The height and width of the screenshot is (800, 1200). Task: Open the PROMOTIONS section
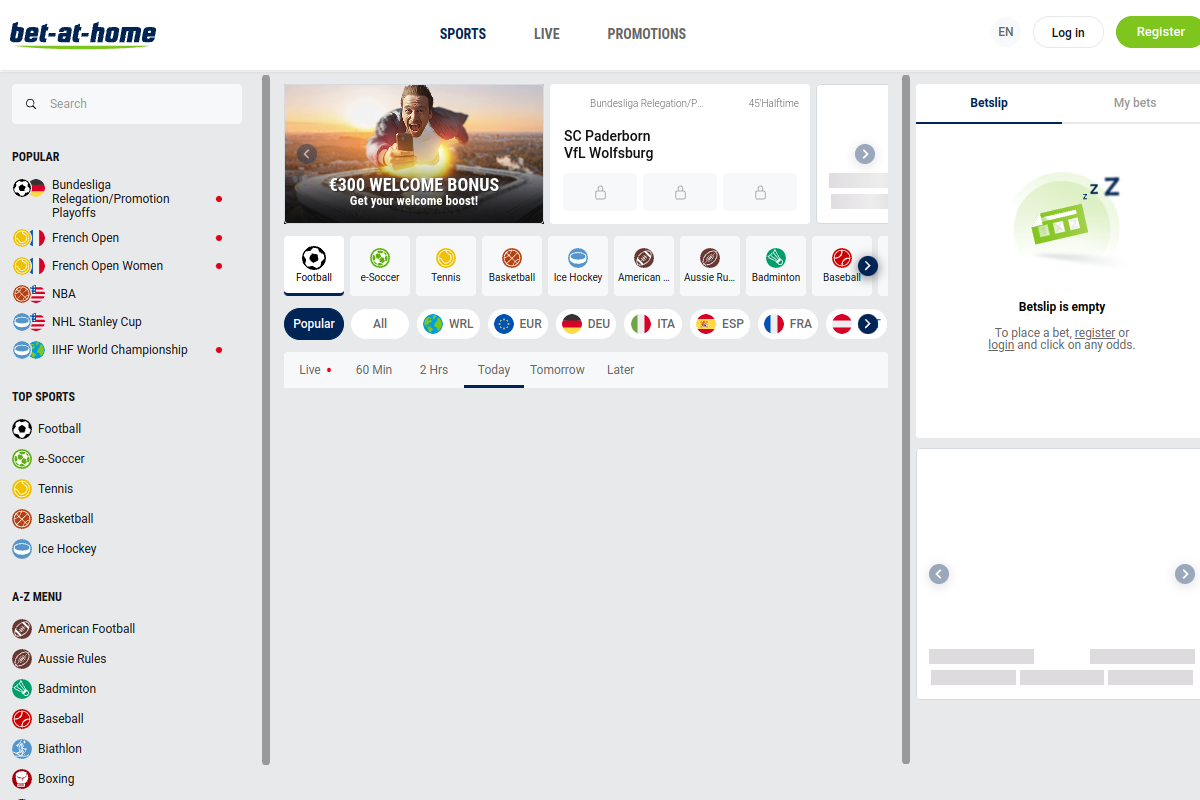647,34
